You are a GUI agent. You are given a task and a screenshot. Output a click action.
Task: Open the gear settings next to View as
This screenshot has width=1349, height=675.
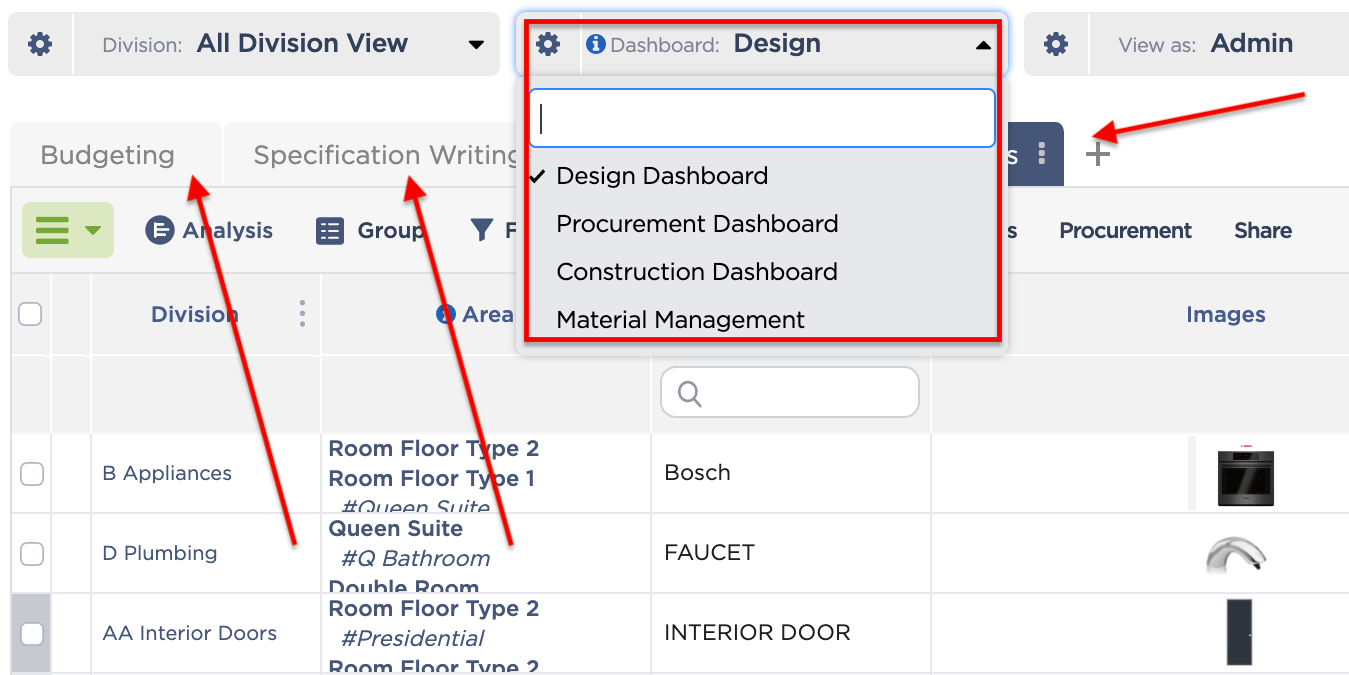coord(1056,44)
